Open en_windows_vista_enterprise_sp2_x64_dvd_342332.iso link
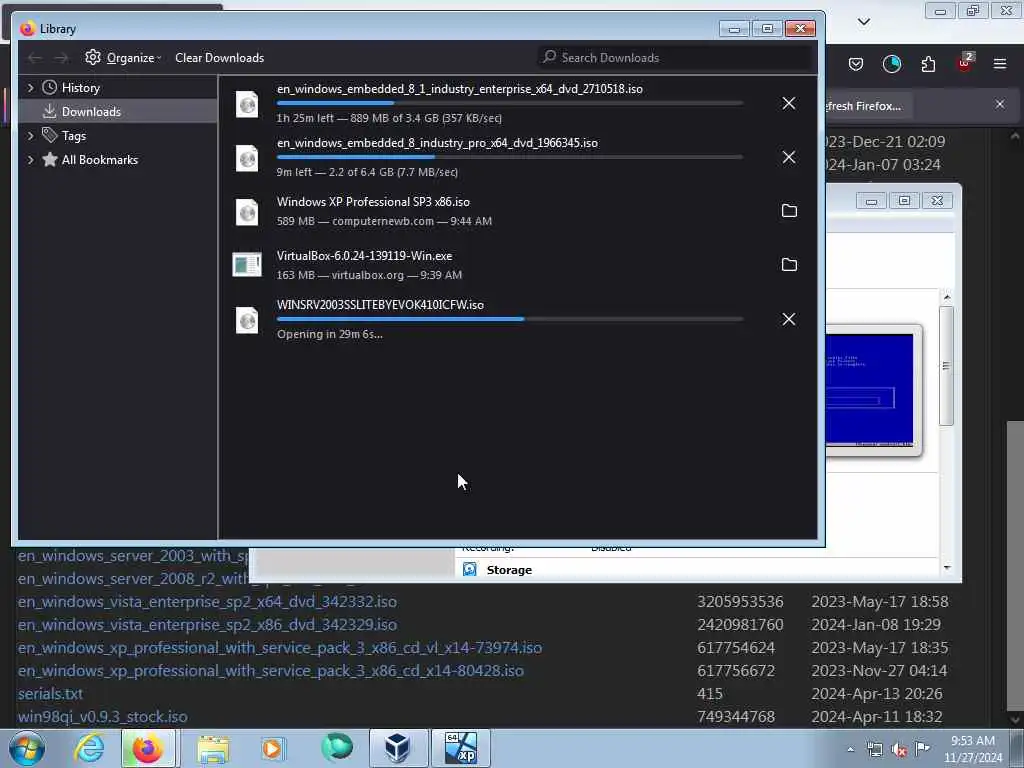The height and width of the screenshot is (768, 1024). pyautogui.click(x=207, y=601)
